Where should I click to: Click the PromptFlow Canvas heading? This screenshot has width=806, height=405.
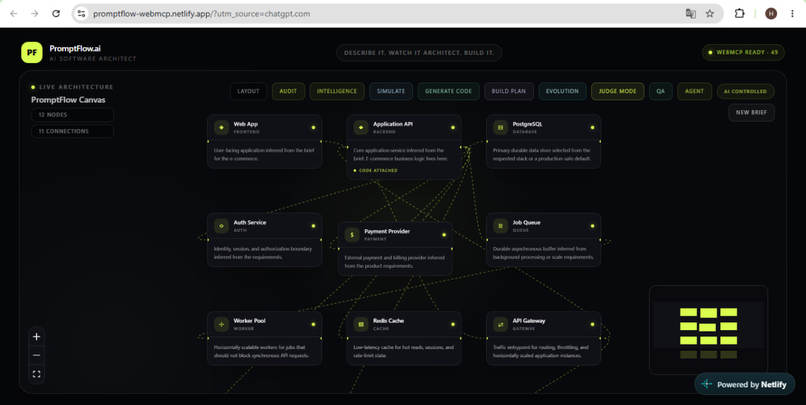(x=68, y=100)
